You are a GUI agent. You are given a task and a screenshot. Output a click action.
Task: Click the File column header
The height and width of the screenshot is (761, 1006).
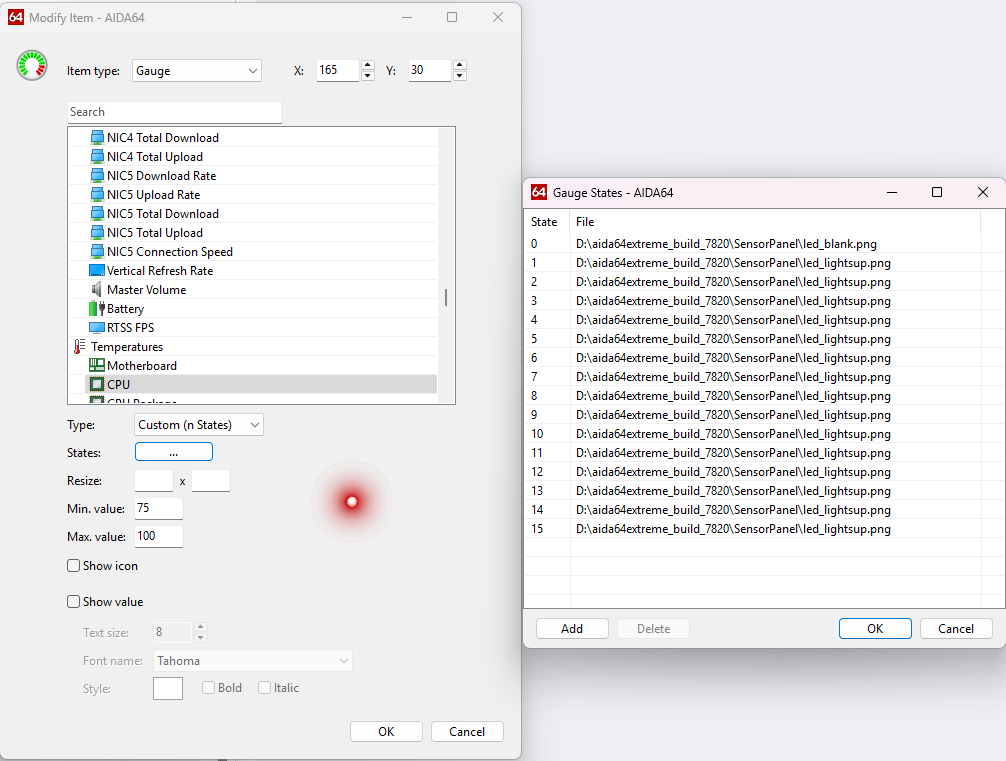[776, 222]
